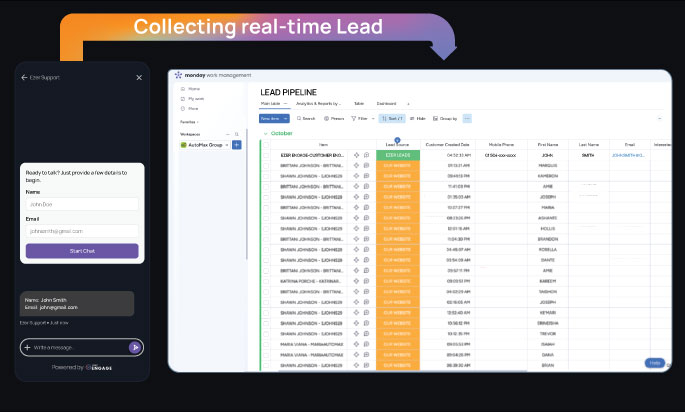
Task: Open the EZER LEADS status cell
Action: [398, 155]
